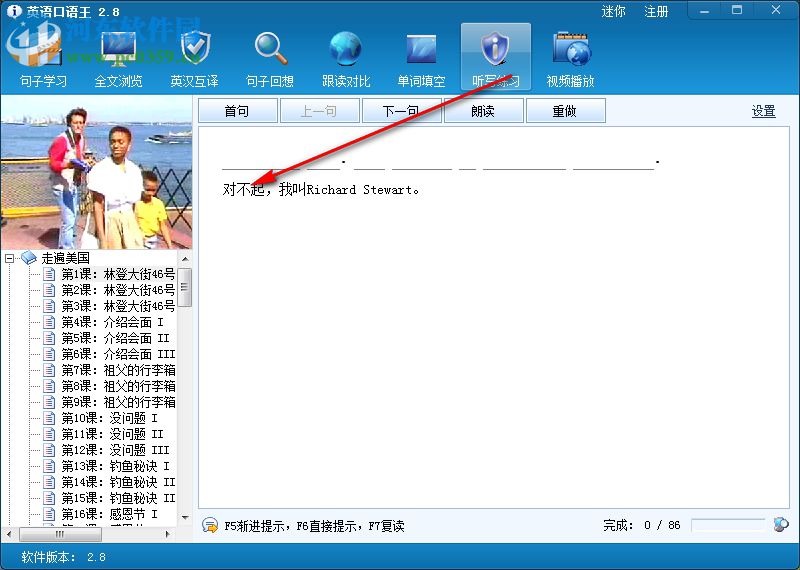Redo the exercise with 重做
The height and width of the screenshot is (570, 800).
pos(566,111)
